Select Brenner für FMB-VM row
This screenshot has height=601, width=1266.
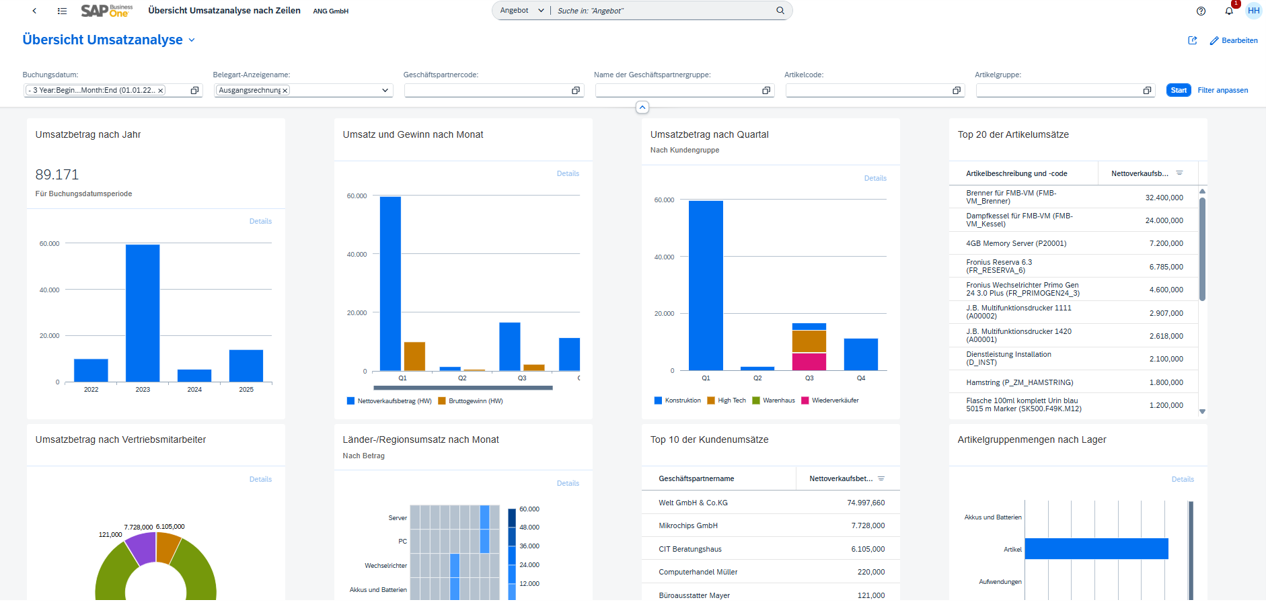1073,197
